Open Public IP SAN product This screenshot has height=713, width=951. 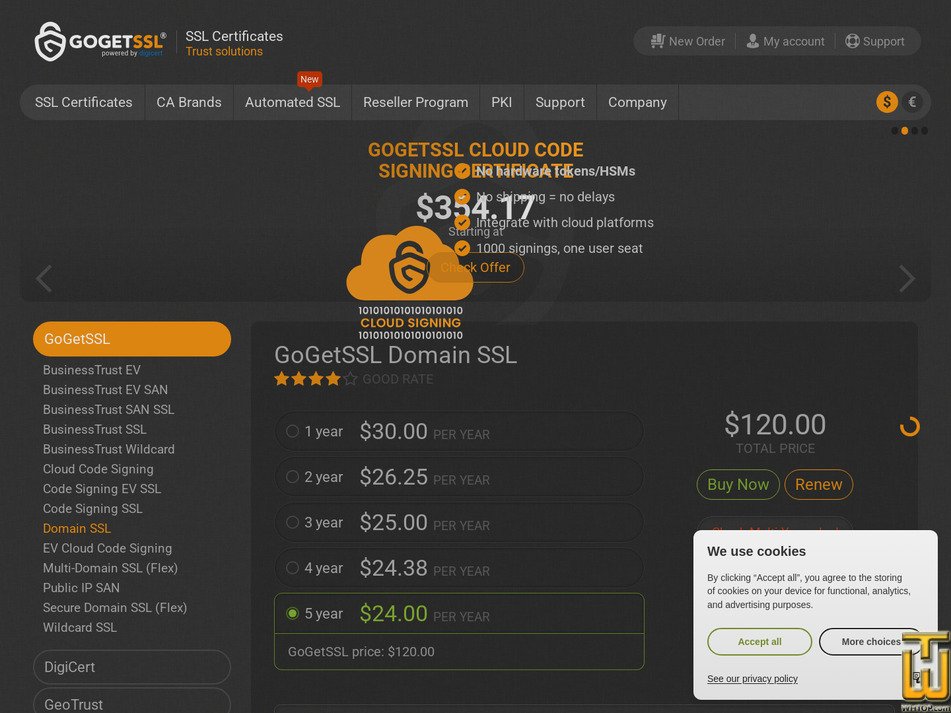pos(81,587)
